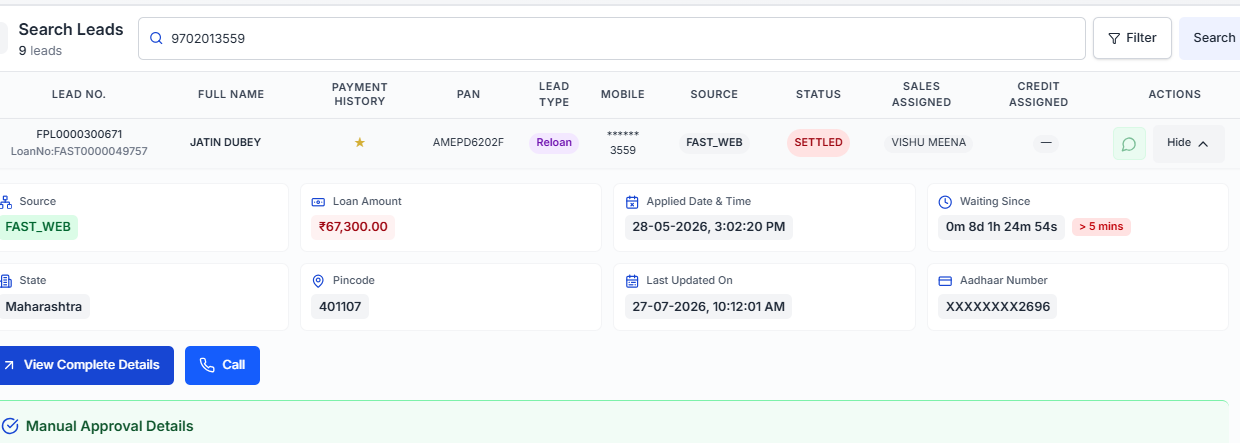The image size is (1240, 443).
Task: Click the PAN column header
Action: coord(468,94)
